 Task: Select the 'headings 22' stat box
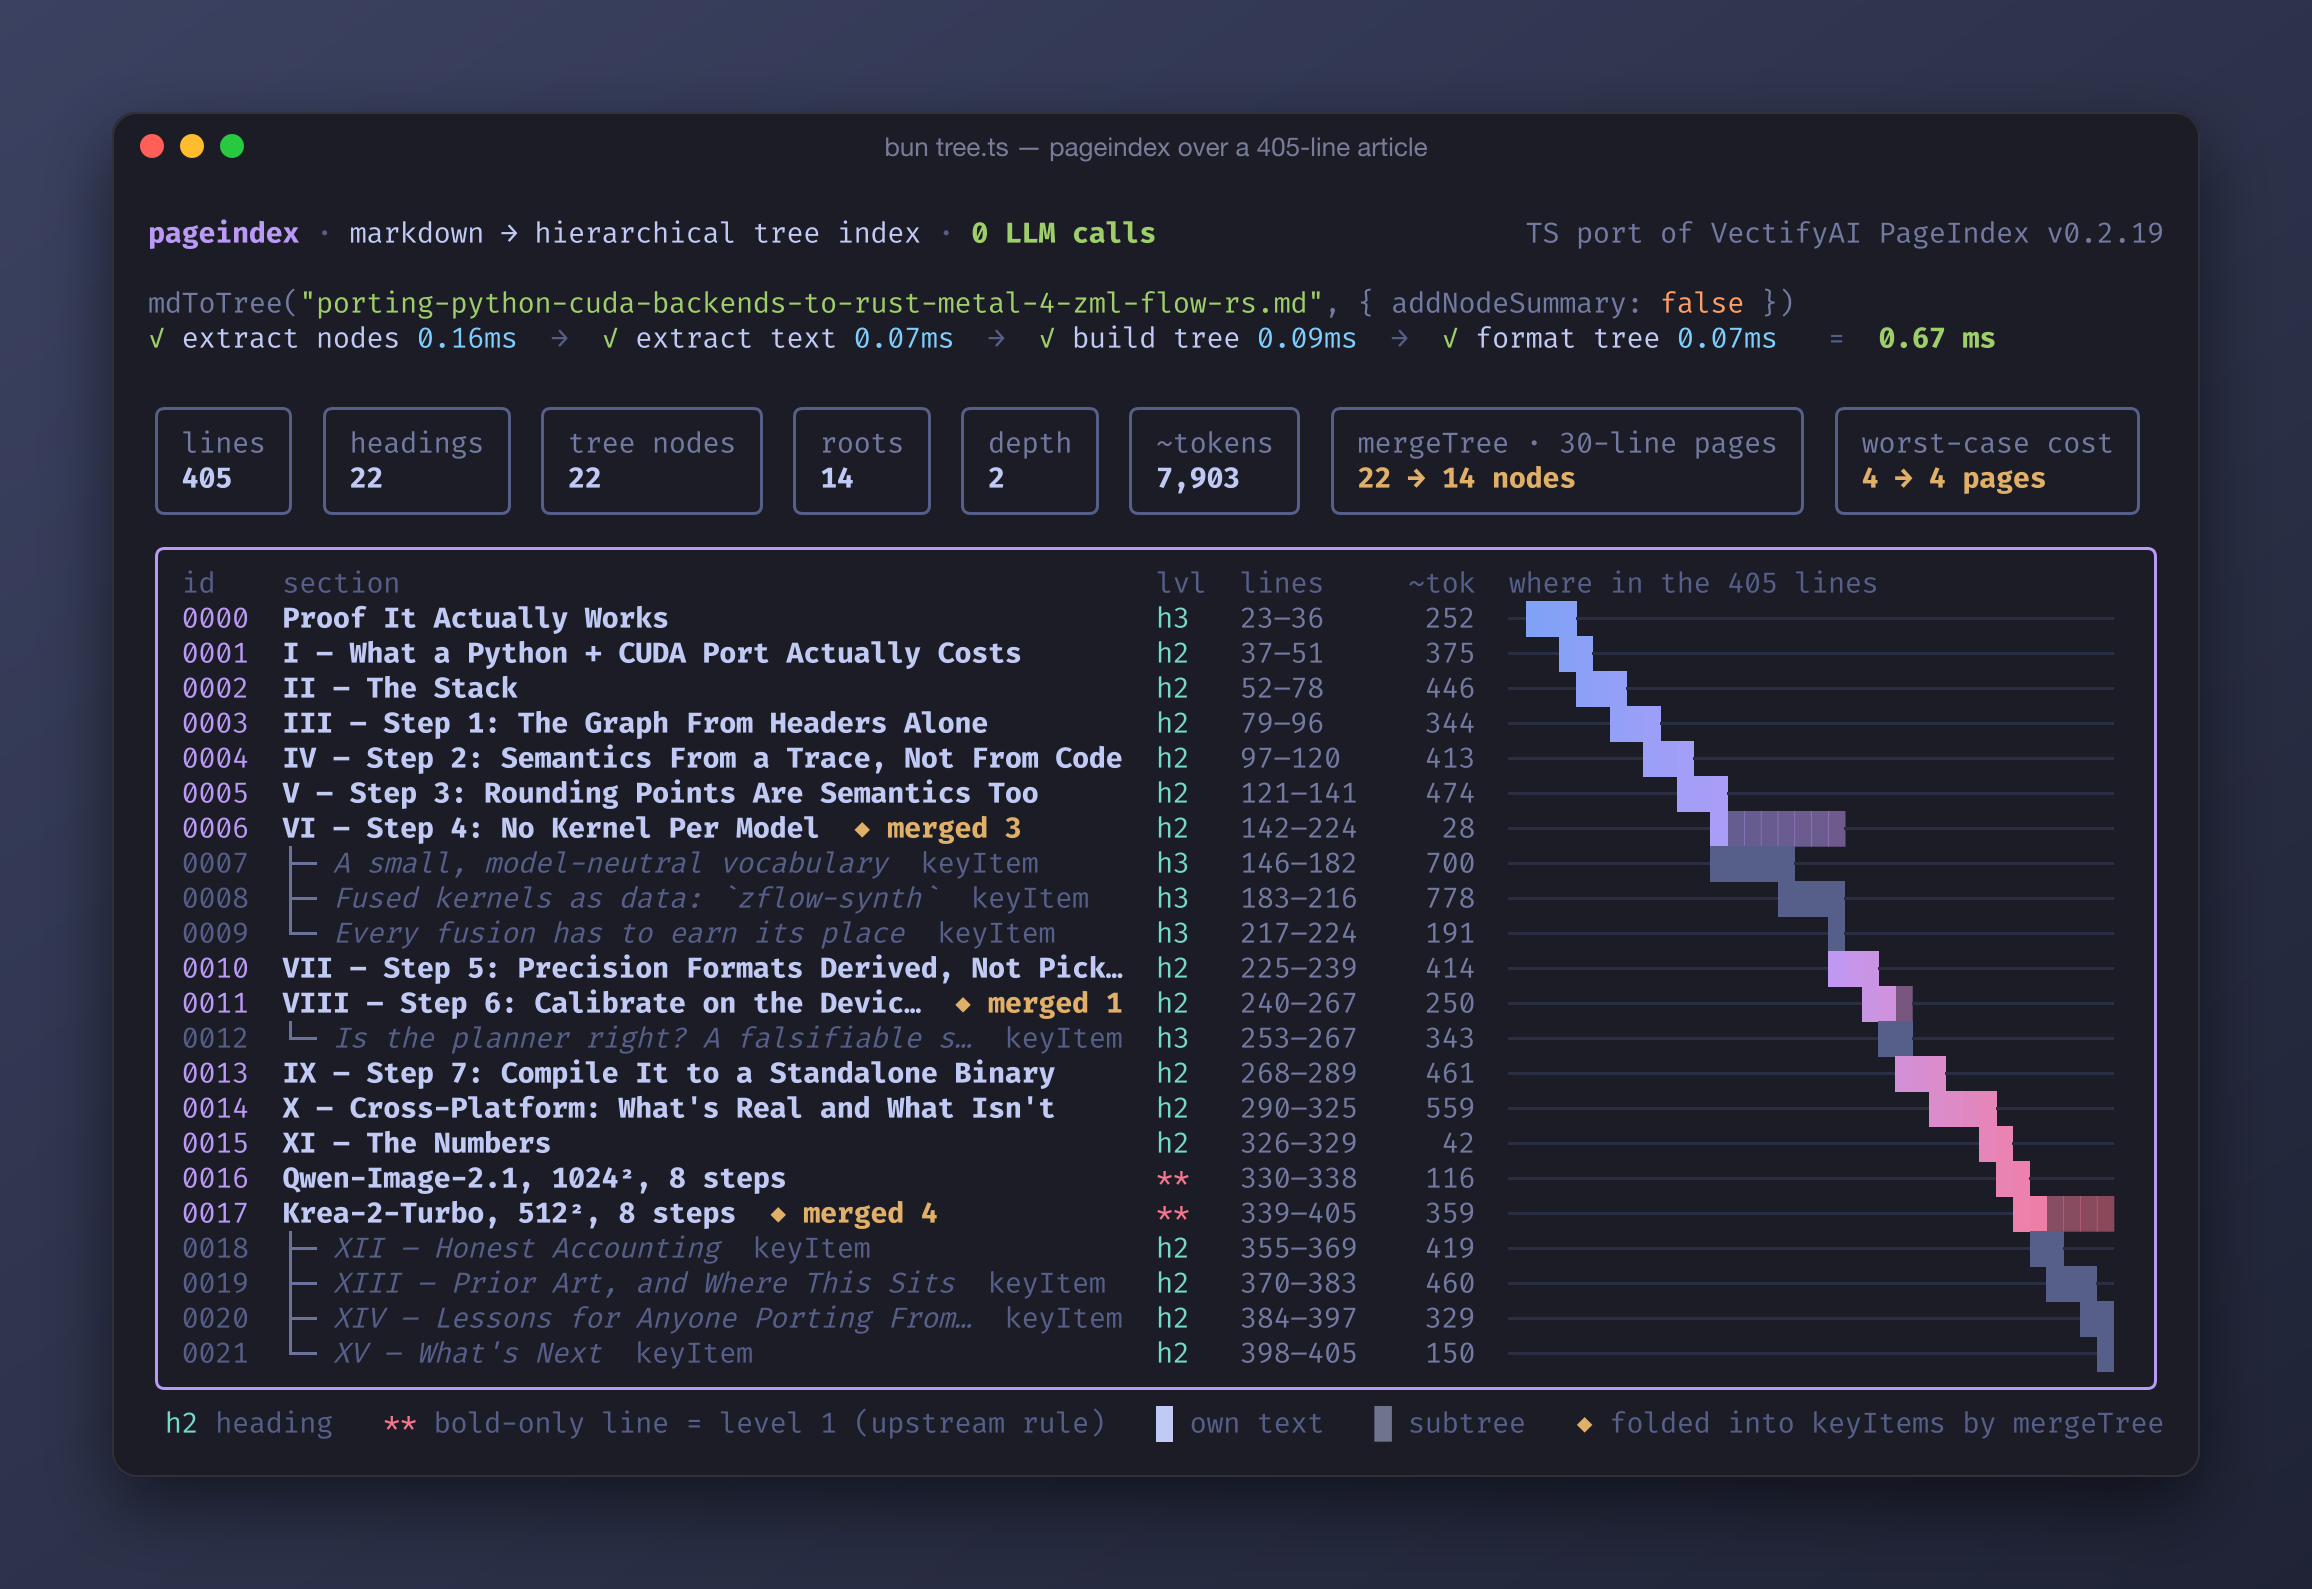click(416, 461)
